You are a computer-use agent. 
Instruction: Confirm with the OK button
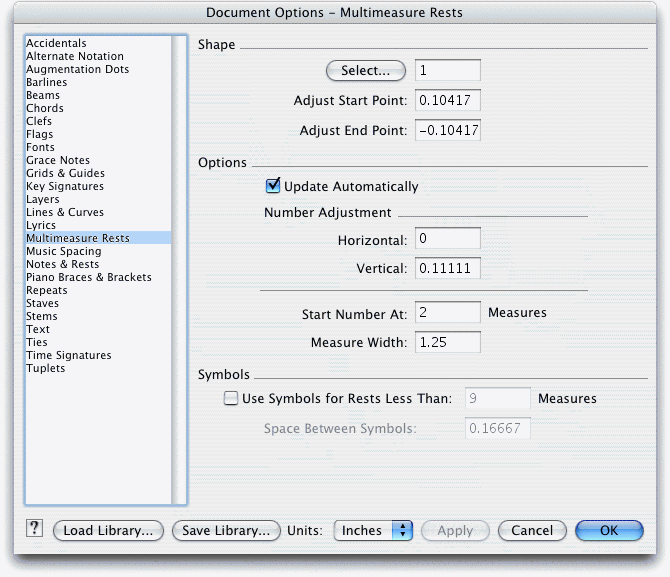[609, 530]
